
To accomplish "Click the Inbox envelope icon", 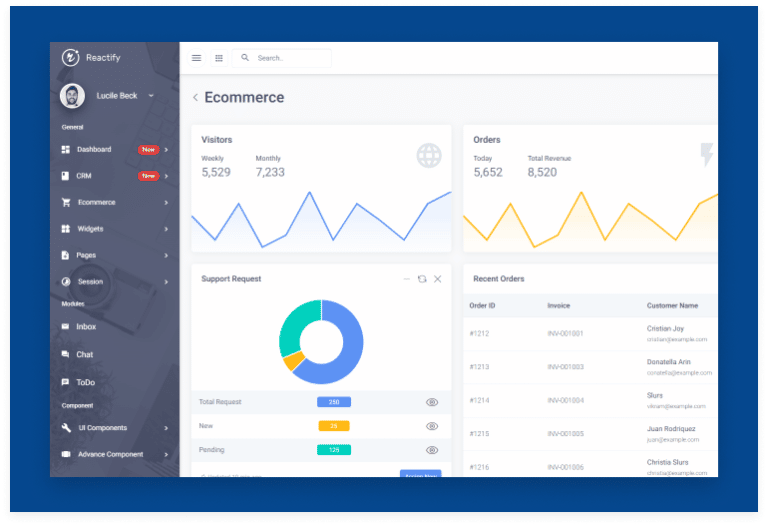I will coord(65,327).
